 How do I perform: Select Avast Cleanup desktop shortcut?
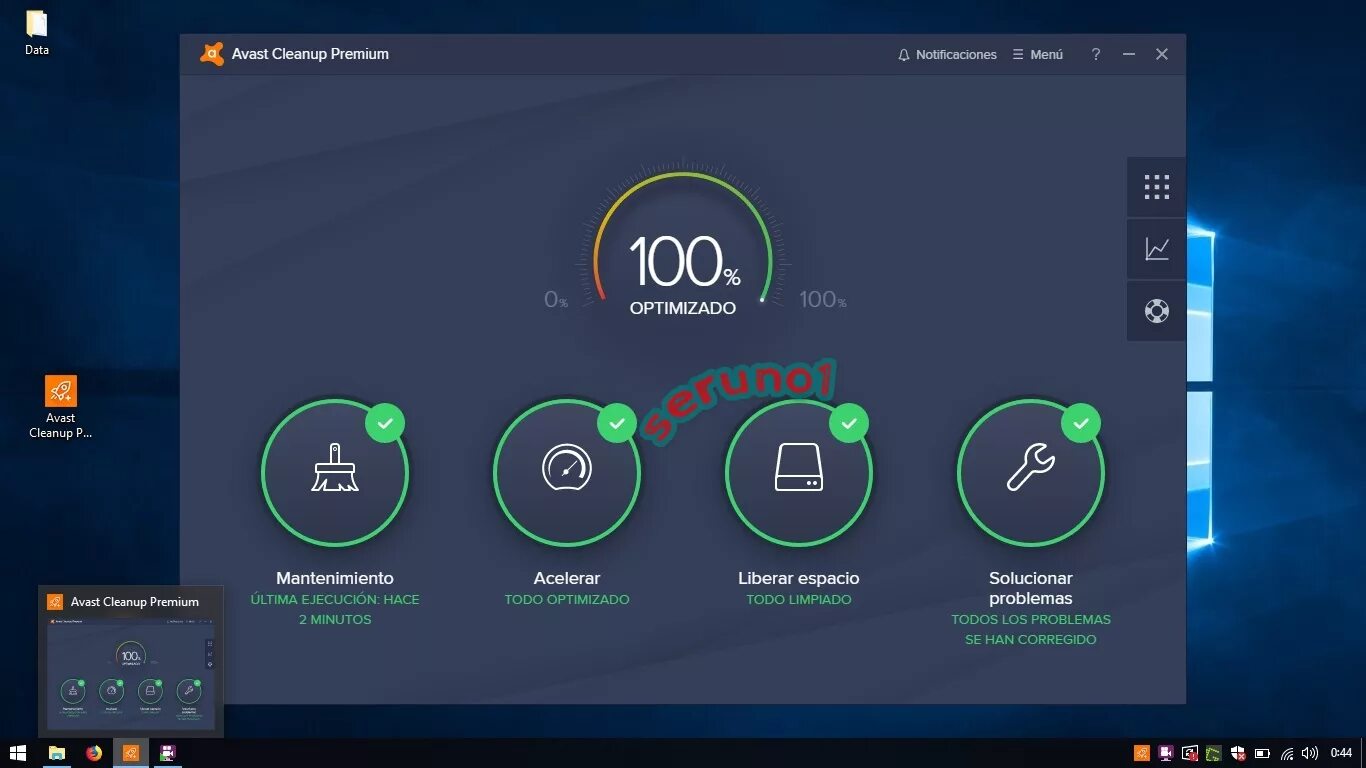tap(60, 407)
